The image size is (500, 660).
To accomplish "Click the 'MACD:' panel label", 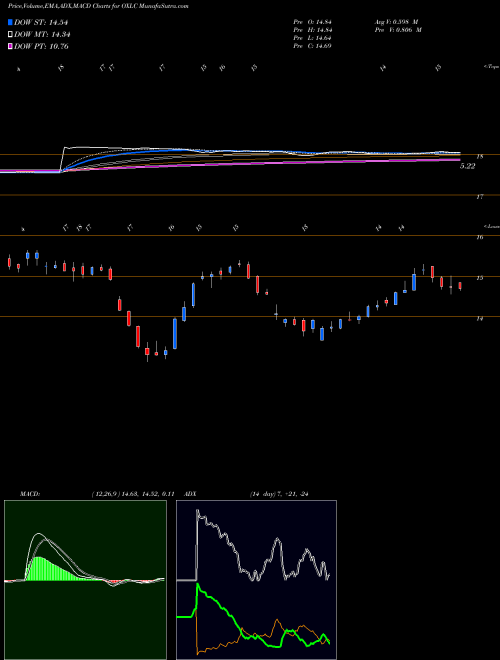I will pyautogui.click(x=29, y=494).
